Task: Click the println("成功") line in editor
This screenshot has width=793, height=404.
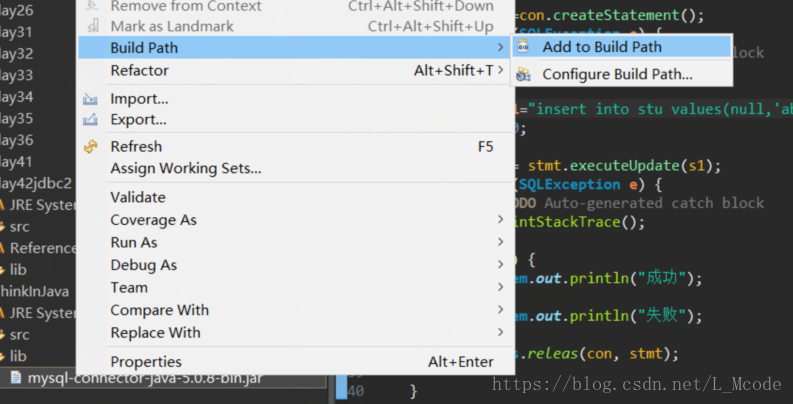Action: click(609, 278)
